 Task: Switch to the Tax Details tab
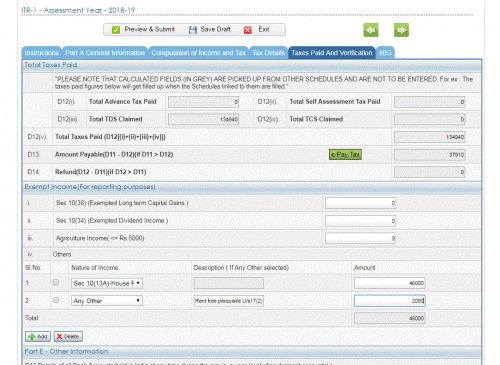pyautogui.click(x=268, y=53)
